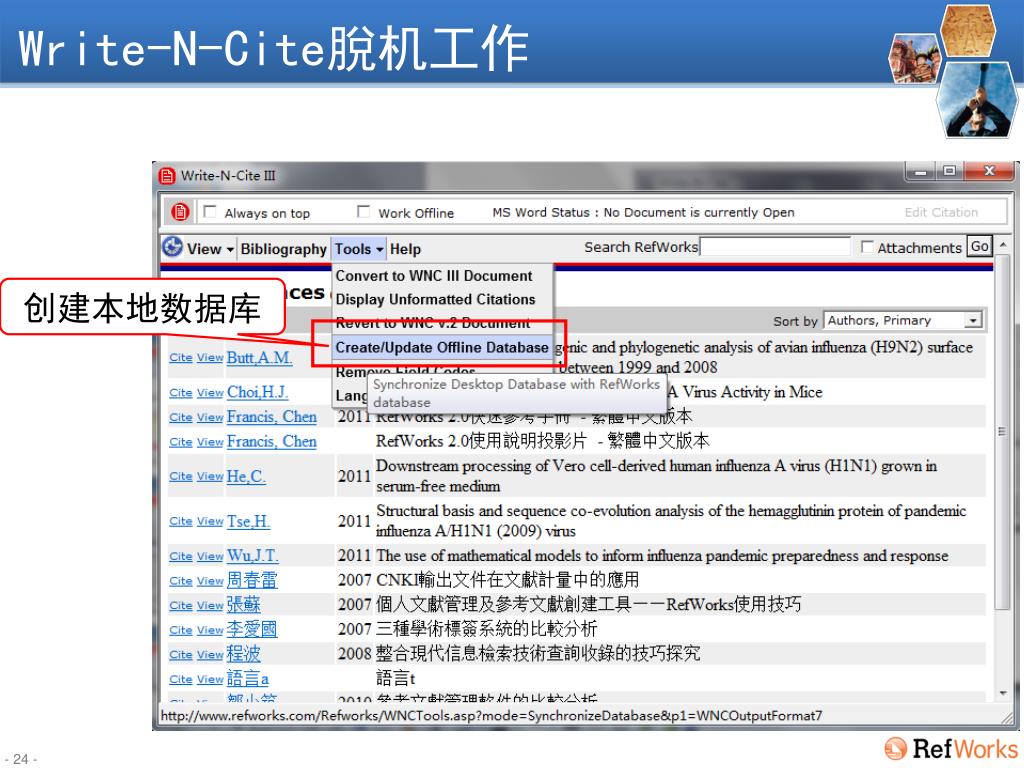Click the blue View globe icon
The height and width of the screenshot is (768, 1024).
[x=172, y=248]
